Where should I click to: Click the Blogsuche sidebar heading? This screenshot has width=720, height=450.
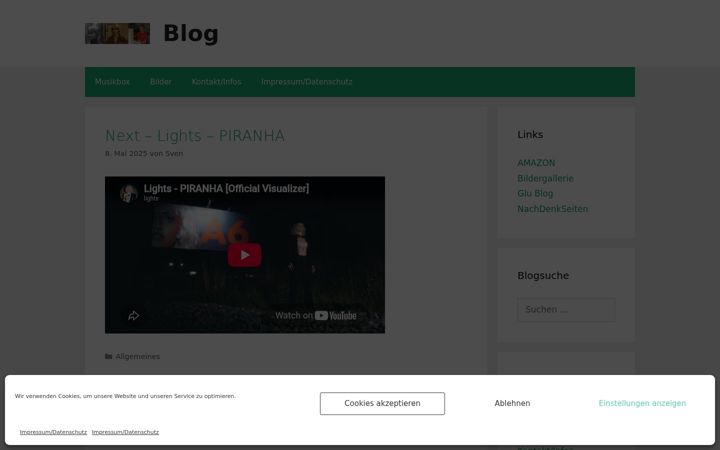[x=543, y=276]
